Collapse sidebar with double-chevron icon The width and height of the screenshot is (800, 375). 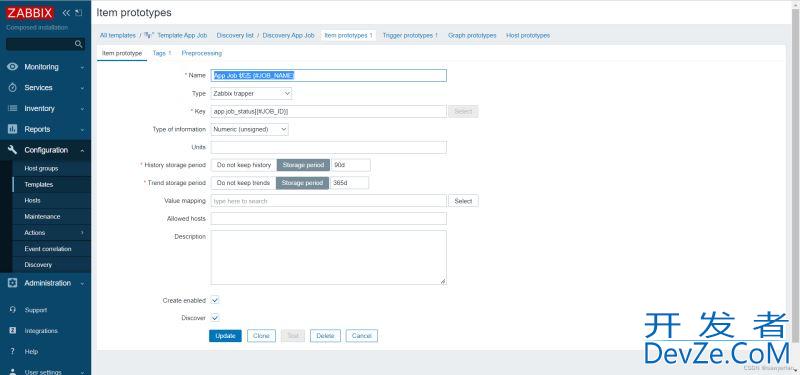coord(66,13)
